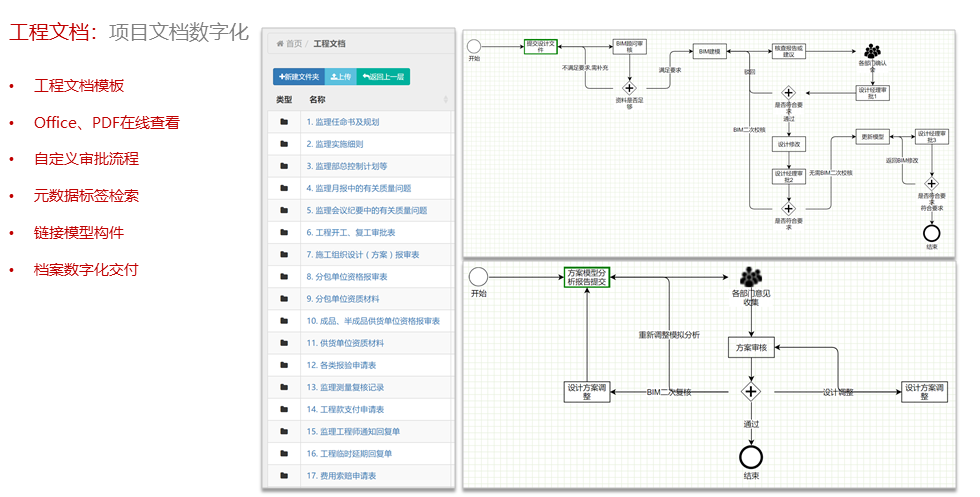Viewport: 980px width, 497px height.
Task: Select the gateway diamond below 设计经理审批3
Action: [x=931, y=184]
